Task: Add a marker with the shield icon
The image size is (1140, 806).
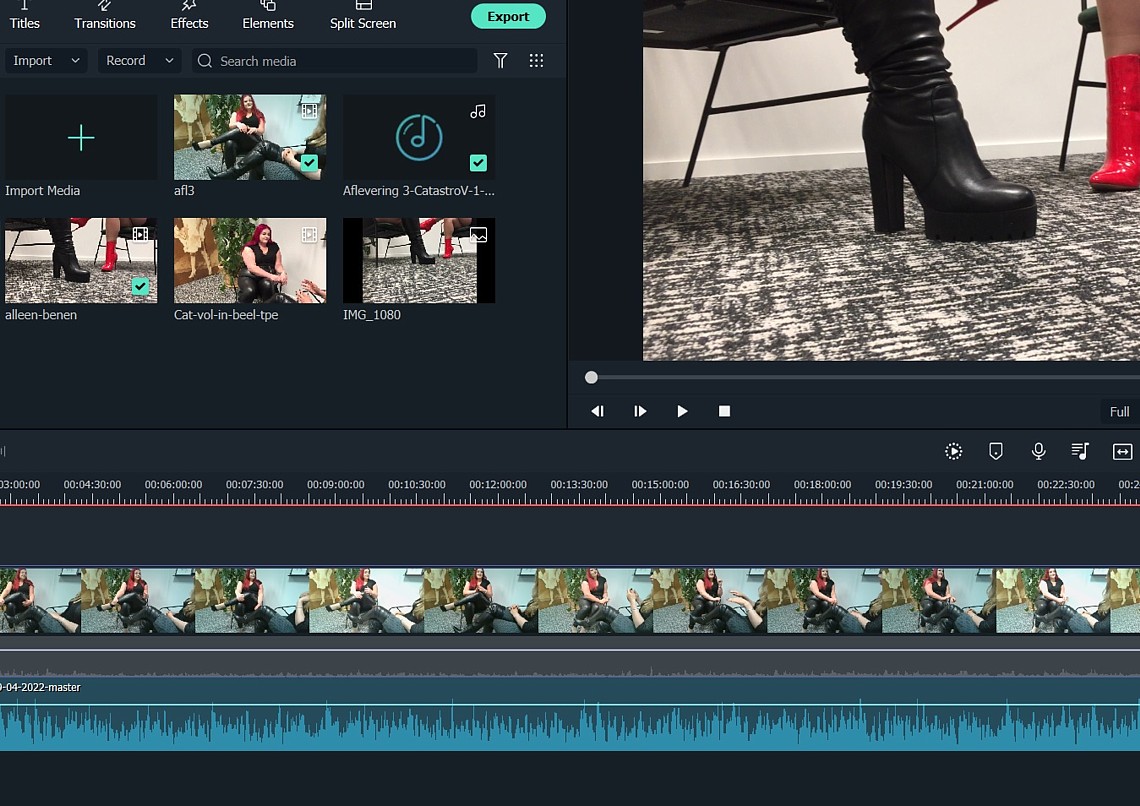Action: point(995,451)
